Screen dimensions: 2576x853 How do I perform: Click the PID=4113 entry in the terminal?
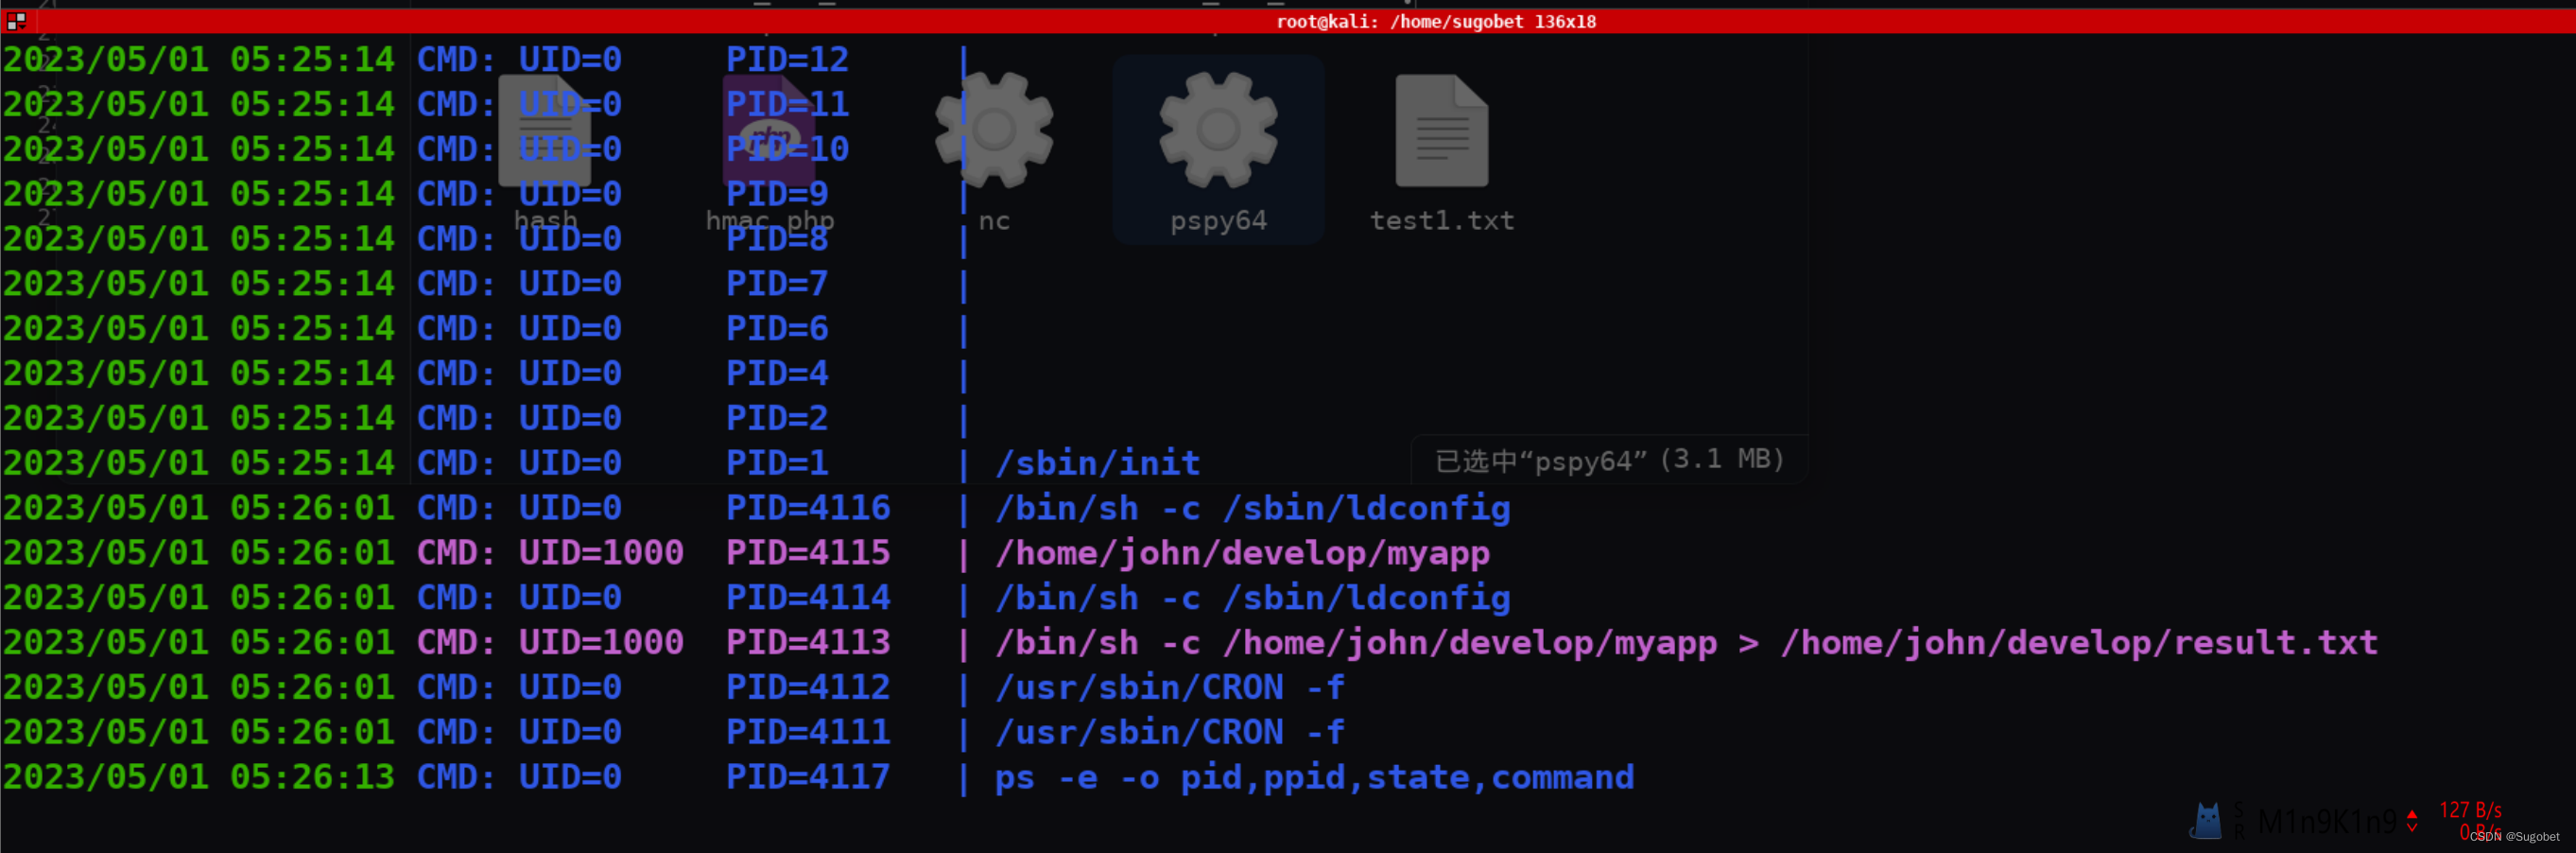tap(808, 642)
